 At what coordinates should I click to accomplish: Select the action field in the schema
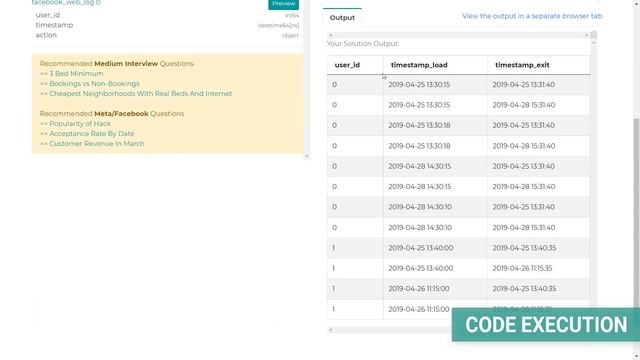[x=46, y=35]
